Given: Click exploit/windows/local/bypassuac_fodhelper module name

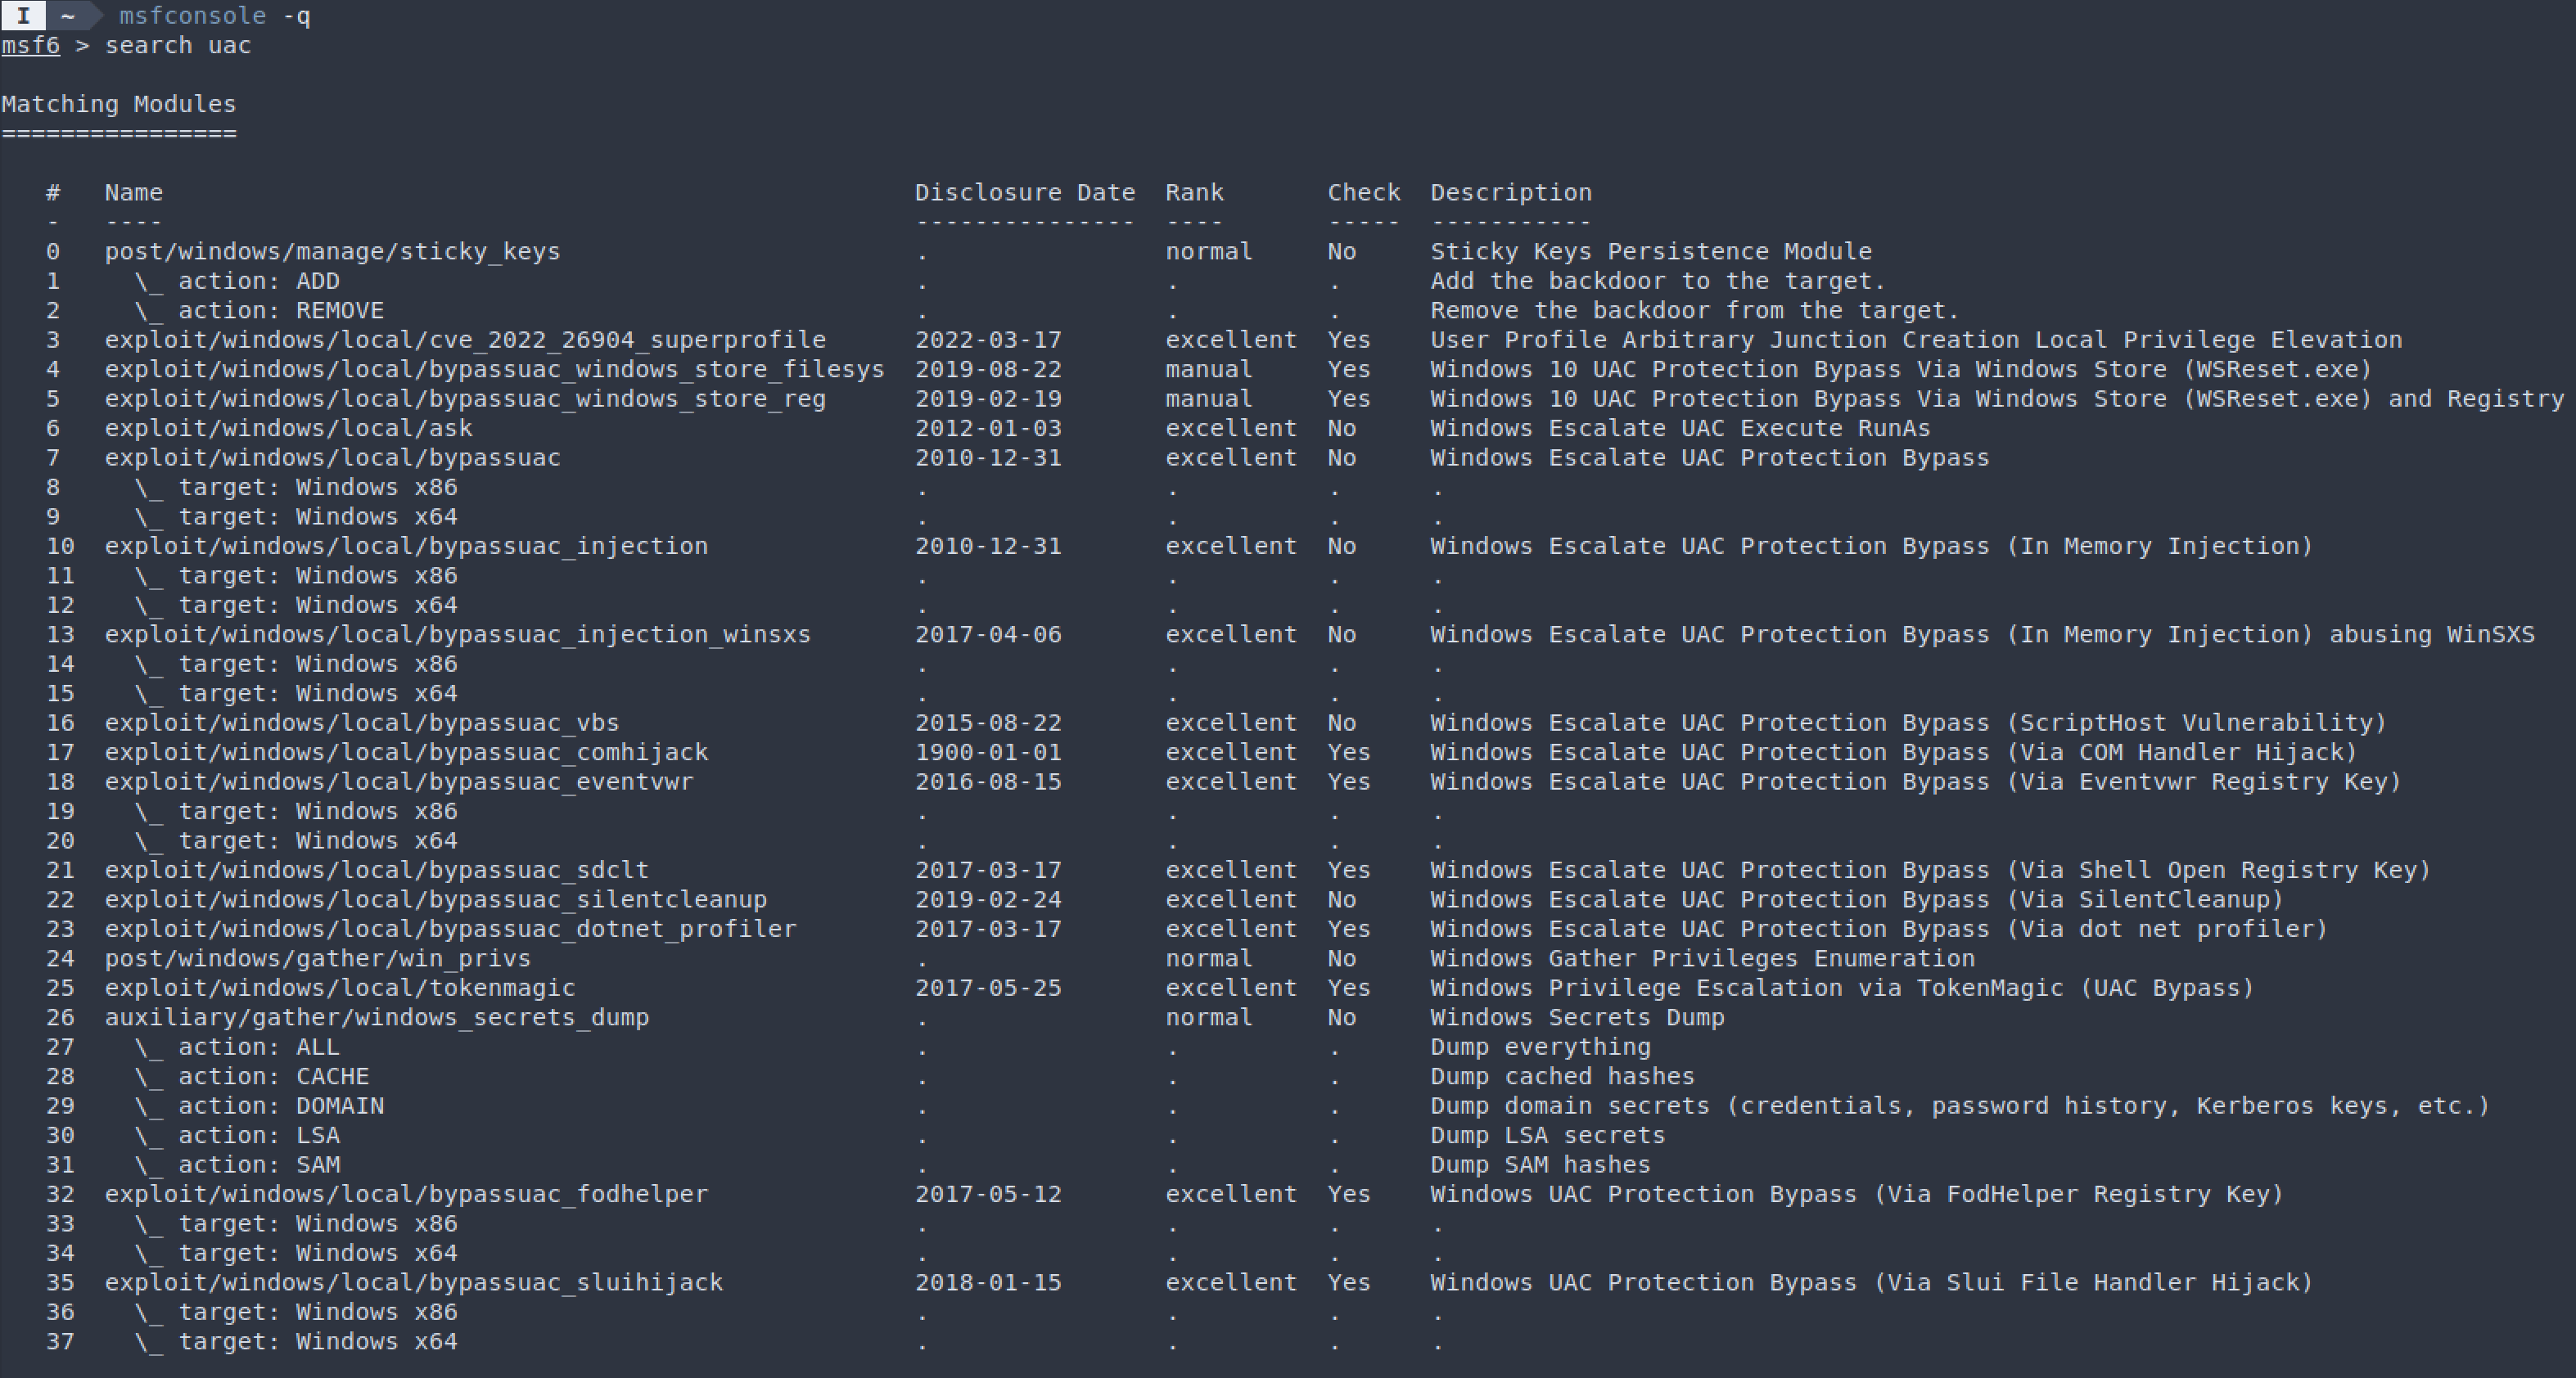Looking at the screenshot, I should click(405, 1193).
